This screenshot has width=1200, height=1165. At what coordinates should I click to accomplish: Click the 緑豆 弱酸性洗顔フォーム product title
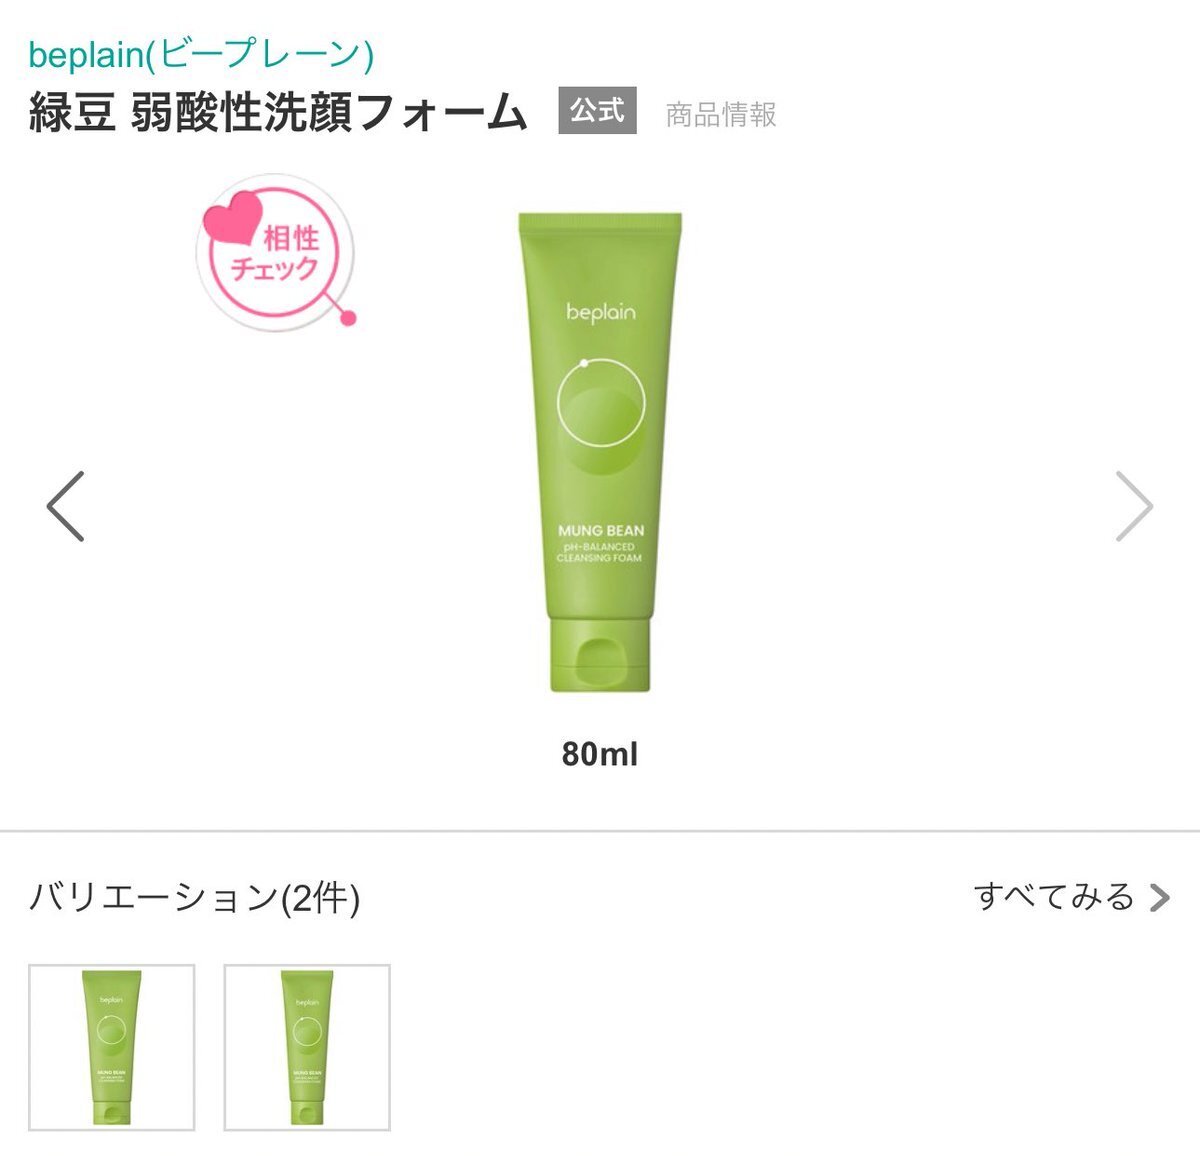(277, 112)
